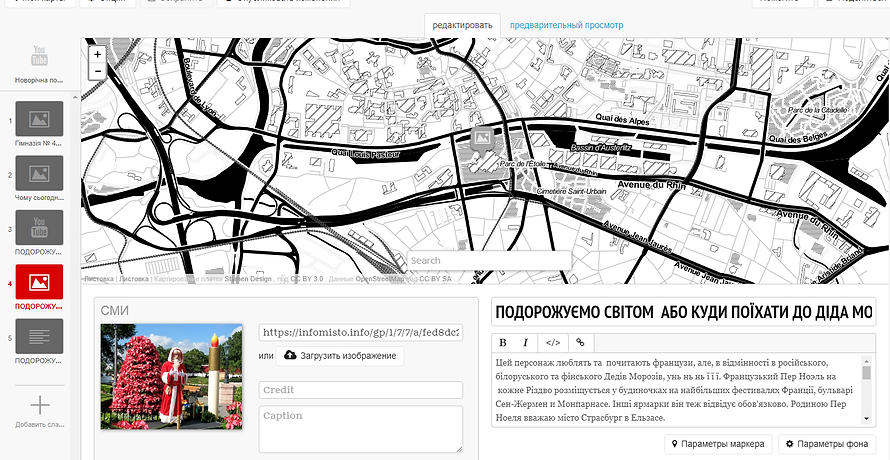Click the OpenStreetMap attribution link
Viewport: 890px width, 460px height.
pyautogui.click(x=382, y=279)
